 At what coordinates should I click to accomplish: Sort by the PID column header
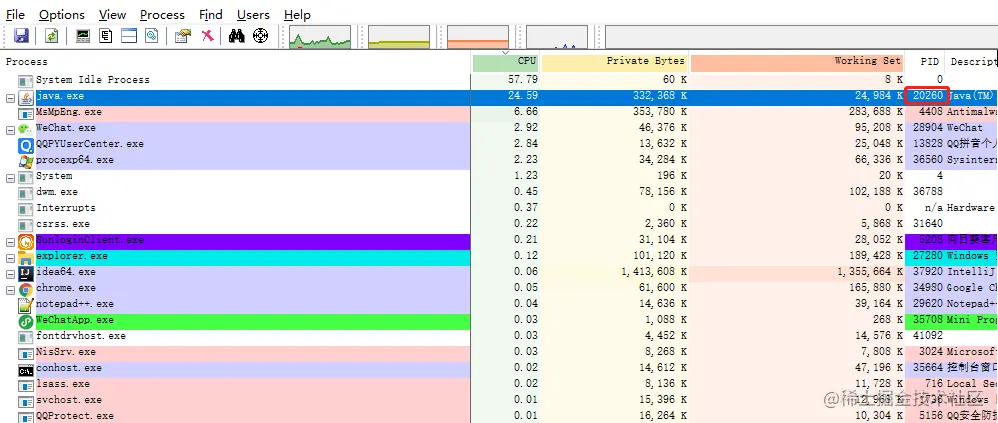pyautogui.click(x=925, y=62)
